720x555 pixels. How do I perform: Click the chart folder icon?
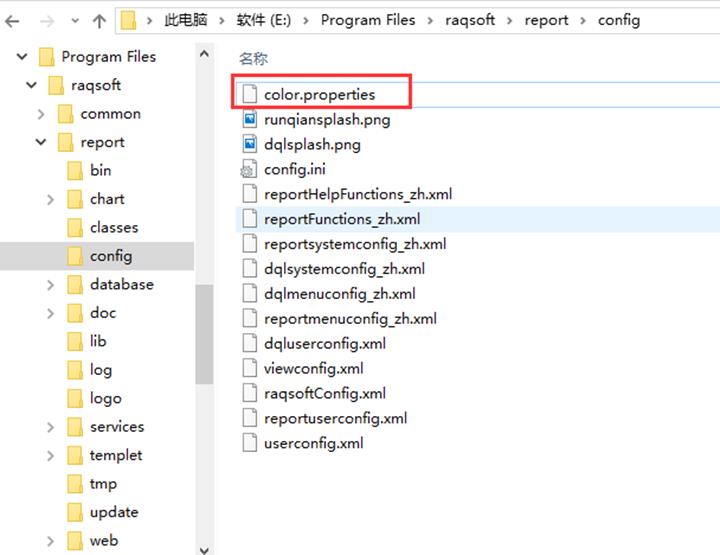tap(75, 199)
